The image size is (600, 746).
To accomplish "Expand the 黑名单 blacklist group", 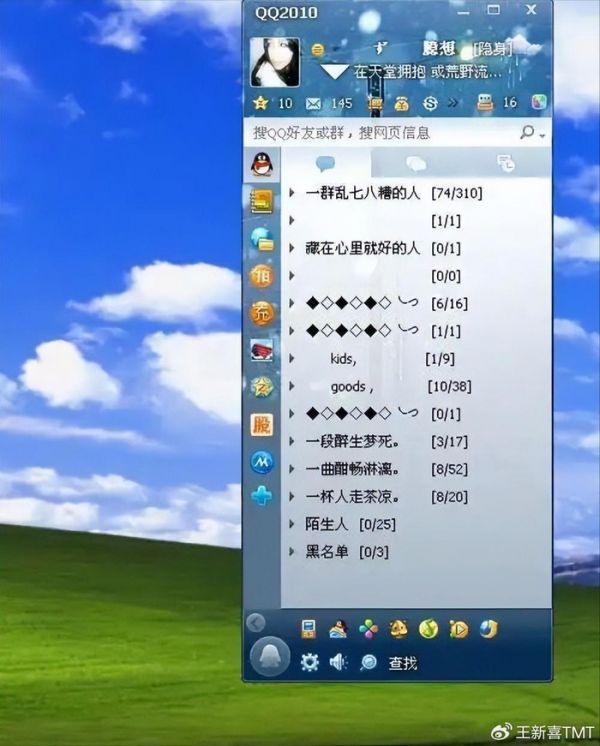I will tap(326, 551).
